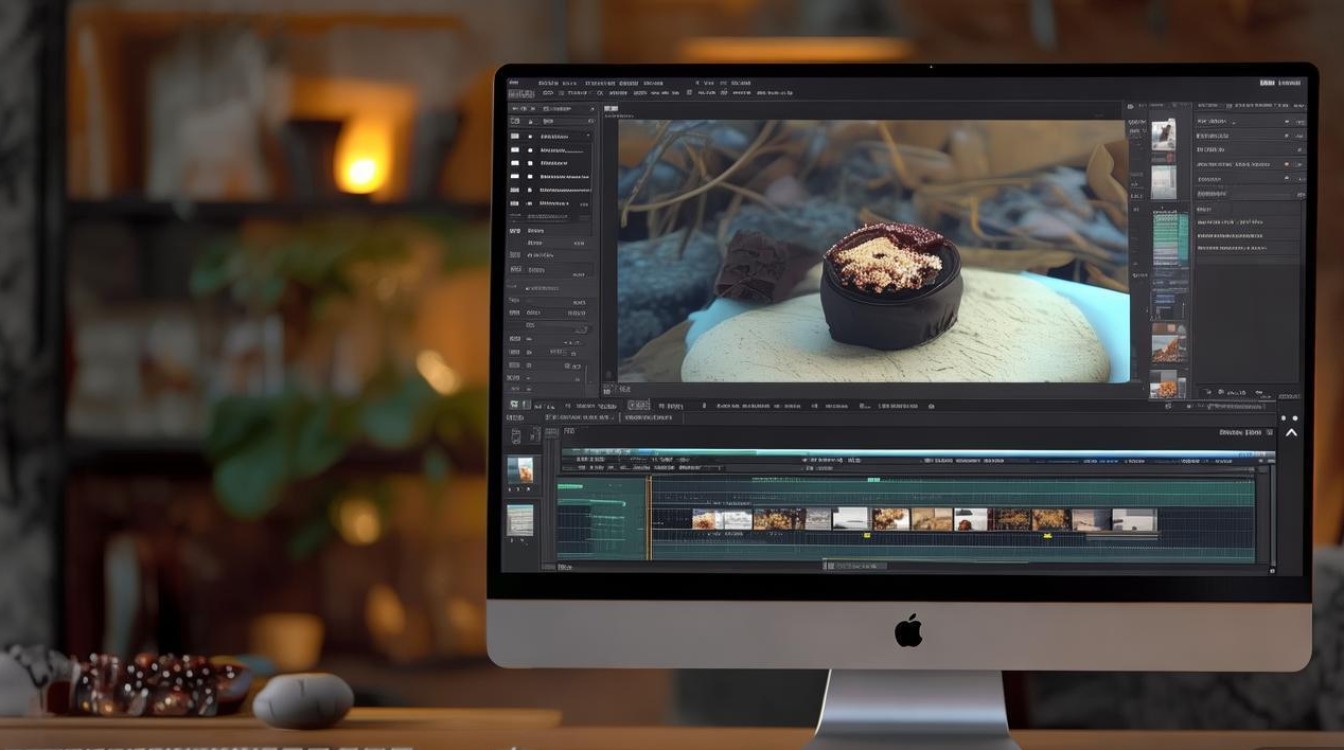Viewport: 1344px width, 750px height.
Task: Select the lower clip thumbnail left of the timeline
Action: click(x=520, y=519)
